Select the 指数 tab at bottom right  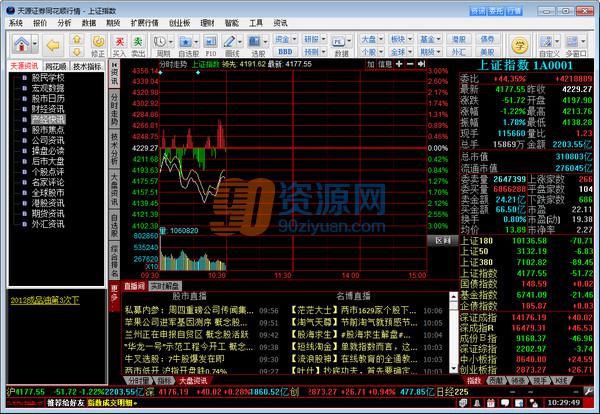click(x=474, y=380)
